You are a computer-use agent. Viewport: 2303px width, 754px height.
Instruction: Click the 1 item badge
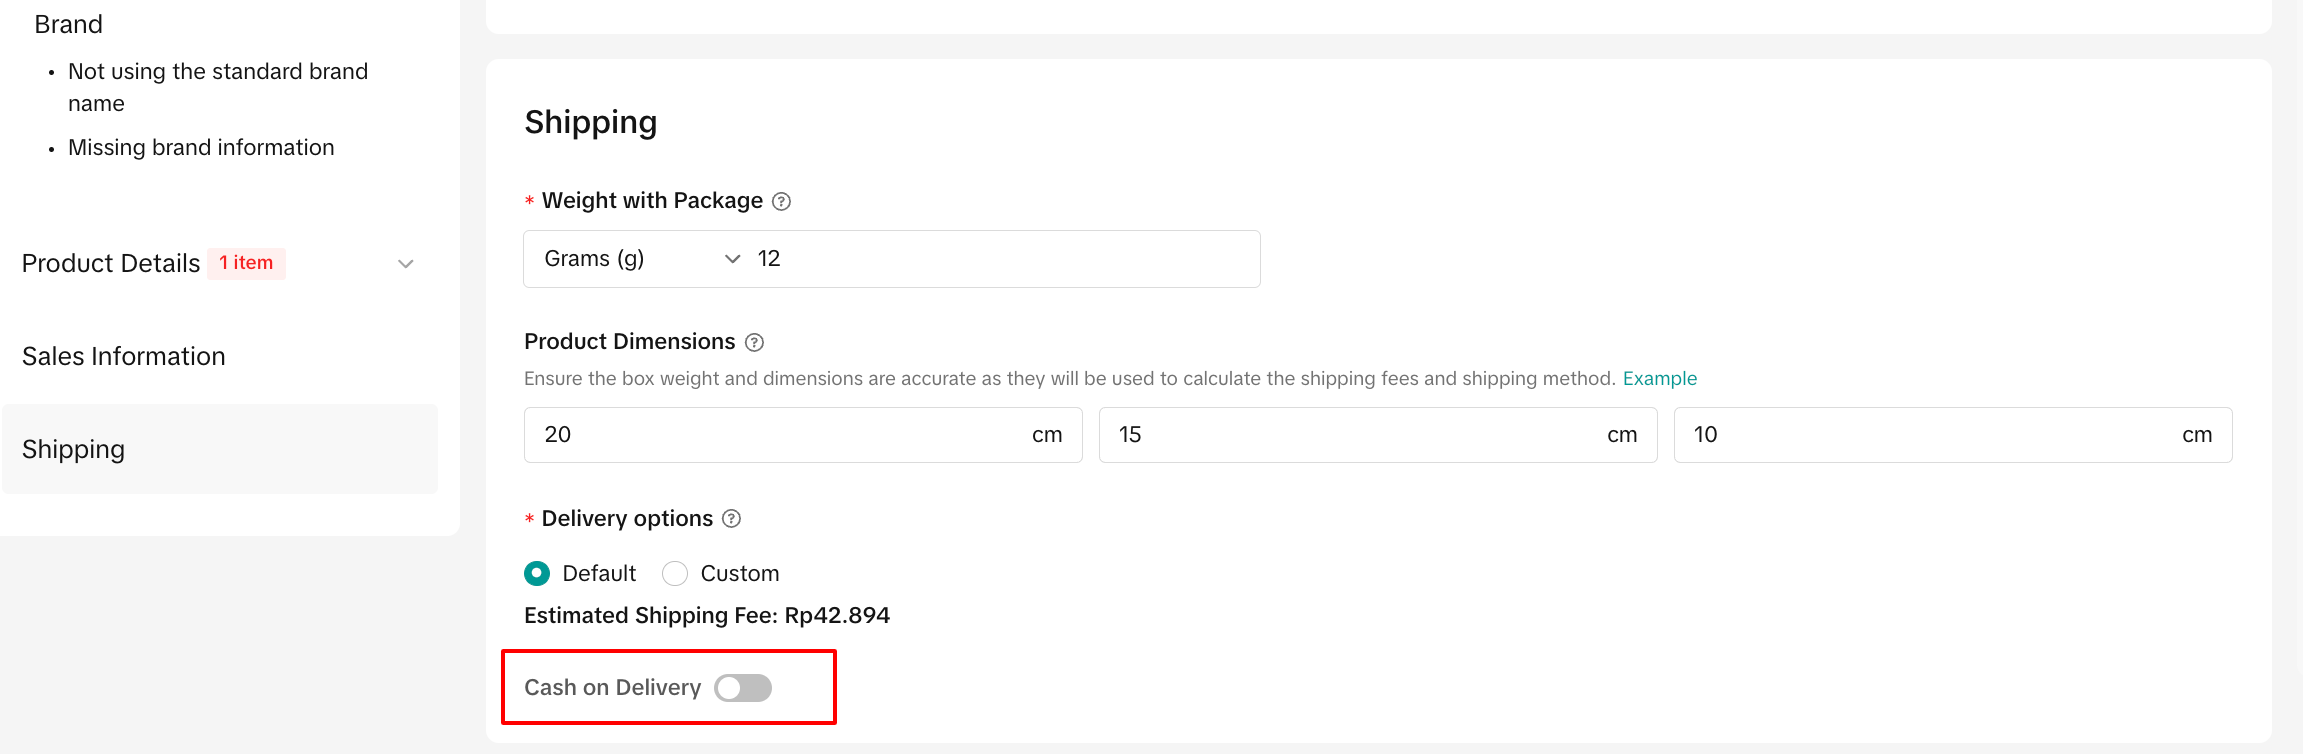point(246,263)
